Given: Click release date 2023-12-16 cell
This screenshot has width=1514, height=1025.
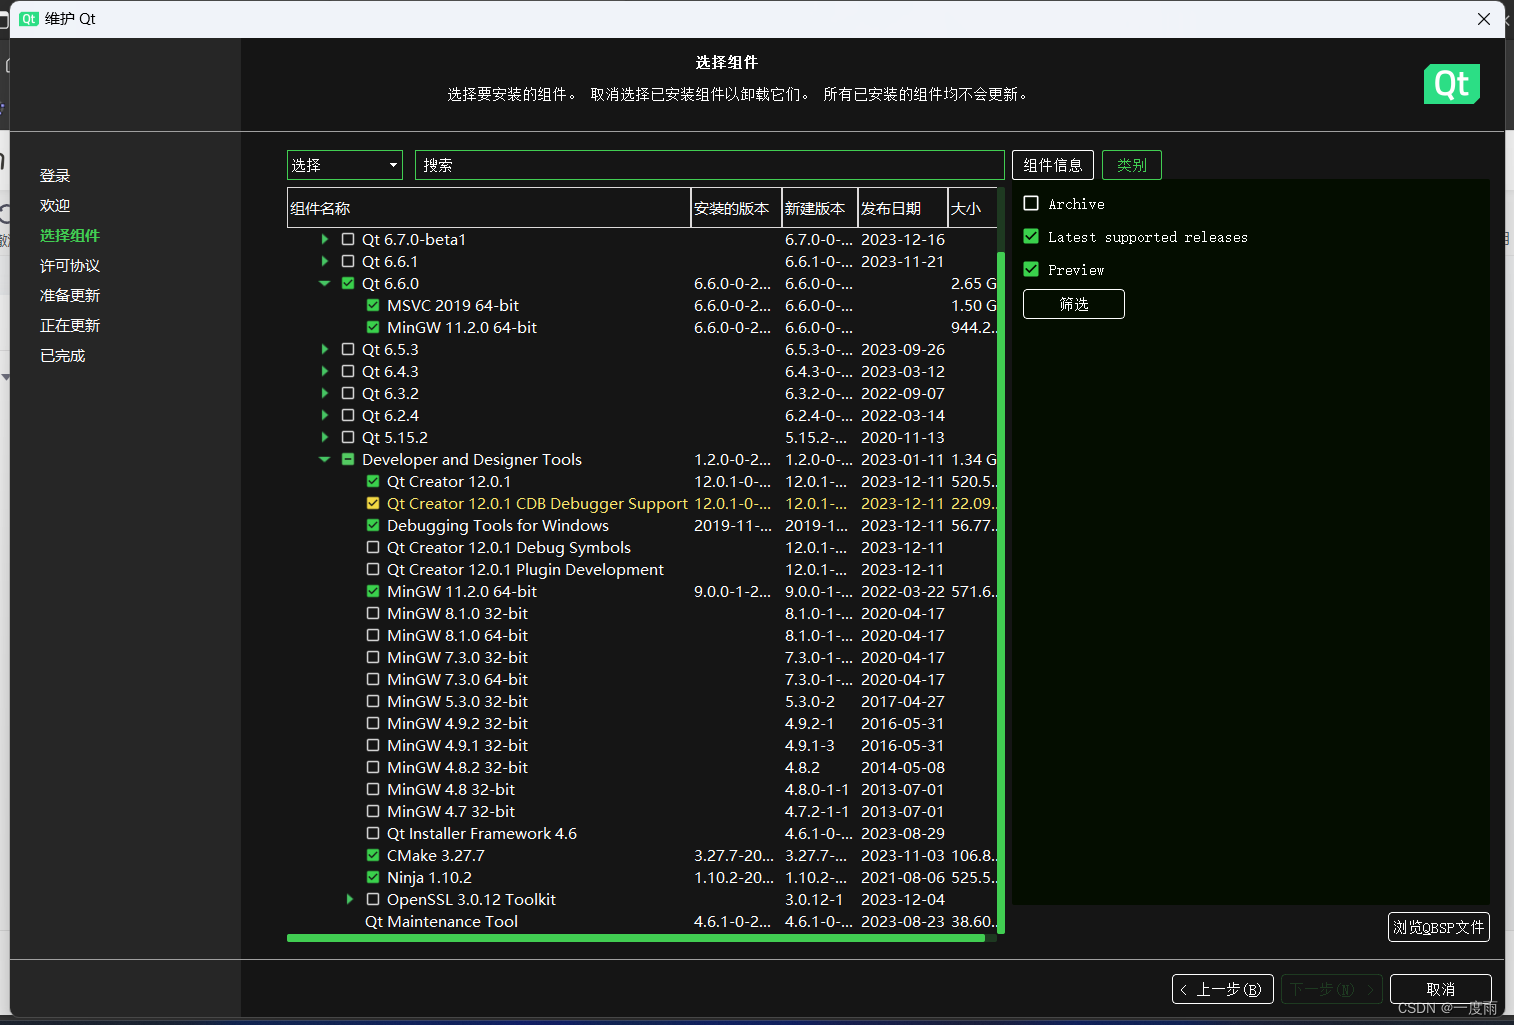Looking at the screenshot, I should [903, 239].
